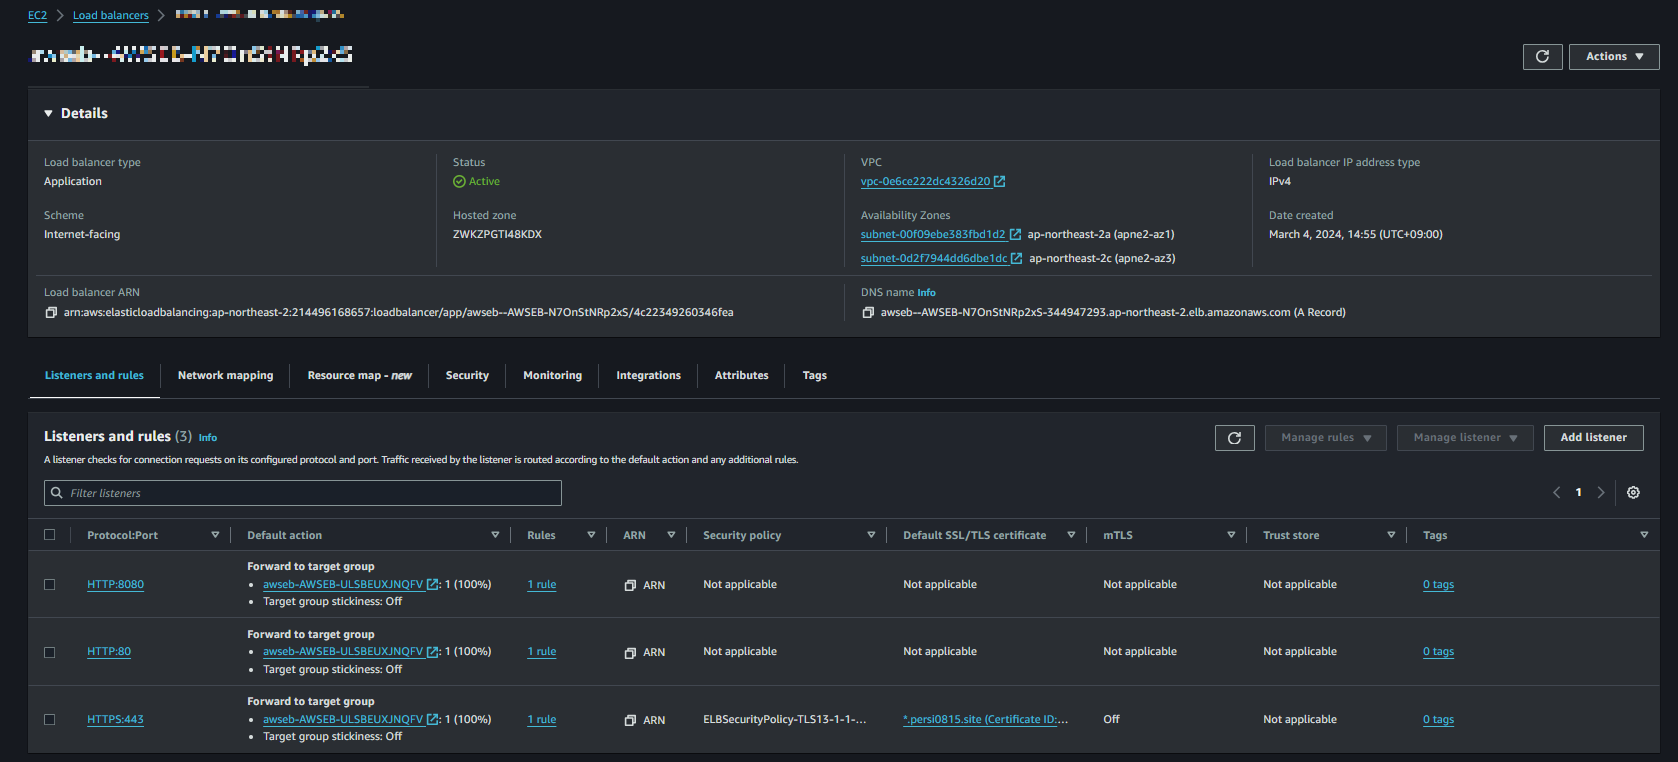Sort by Default SSL/TLS certificate column arrow
The width and height of the screenshot is (1678, 762).
click(x=1071, y=535)
